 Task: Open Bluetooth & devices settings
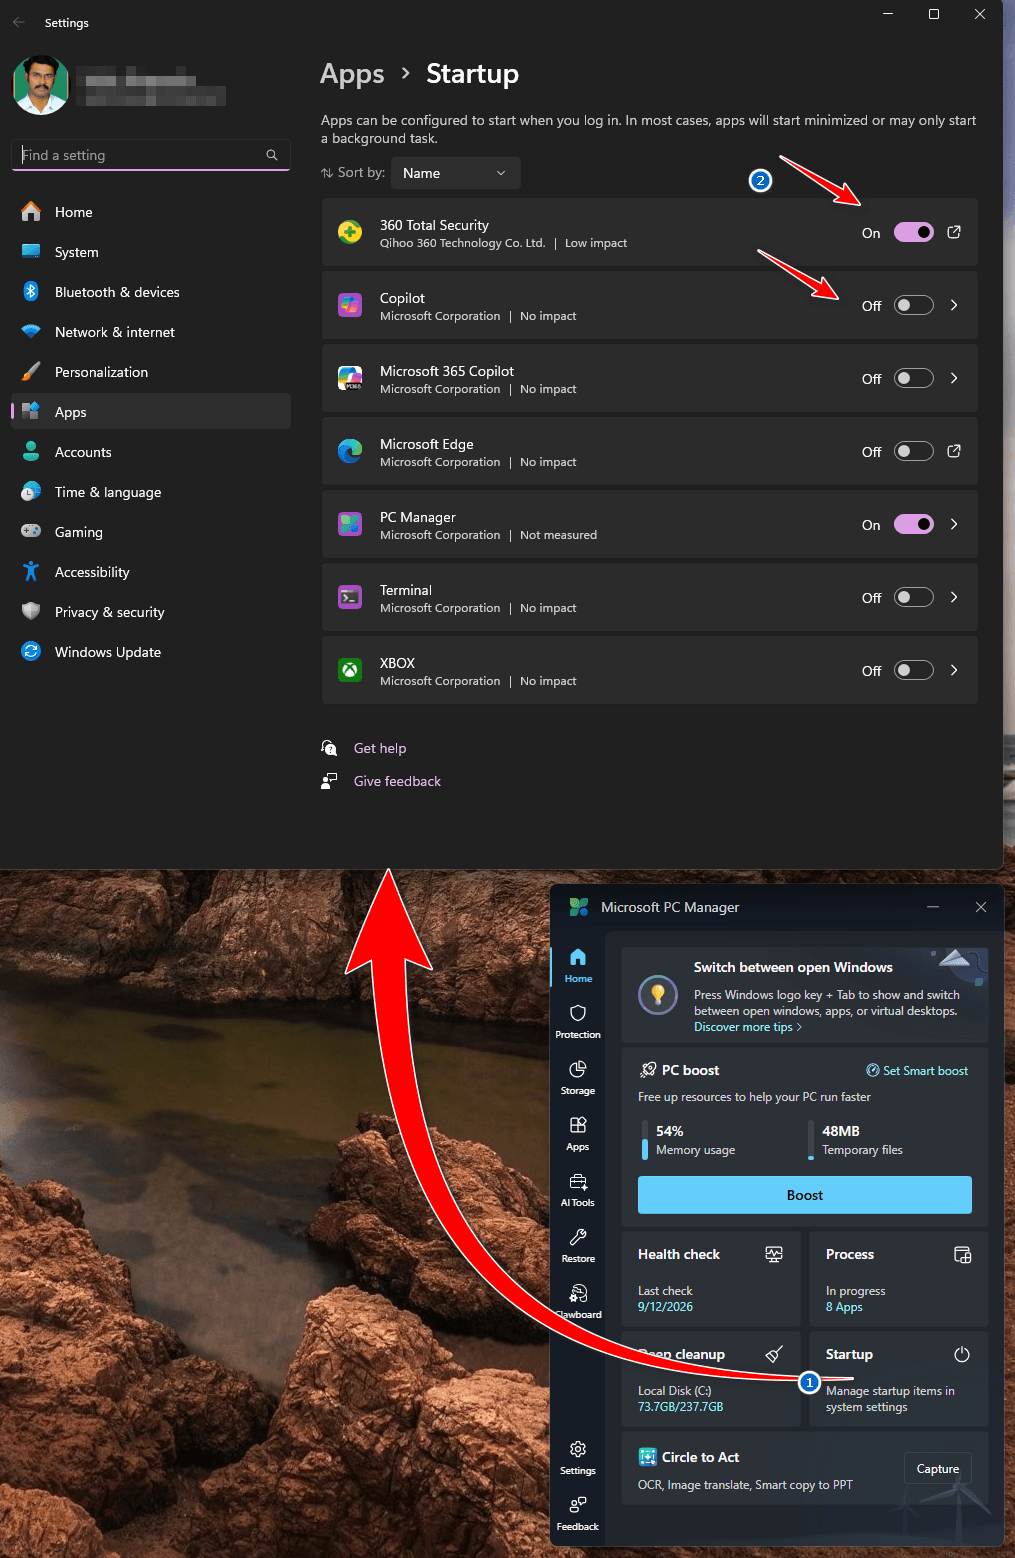tap(151, 292)
